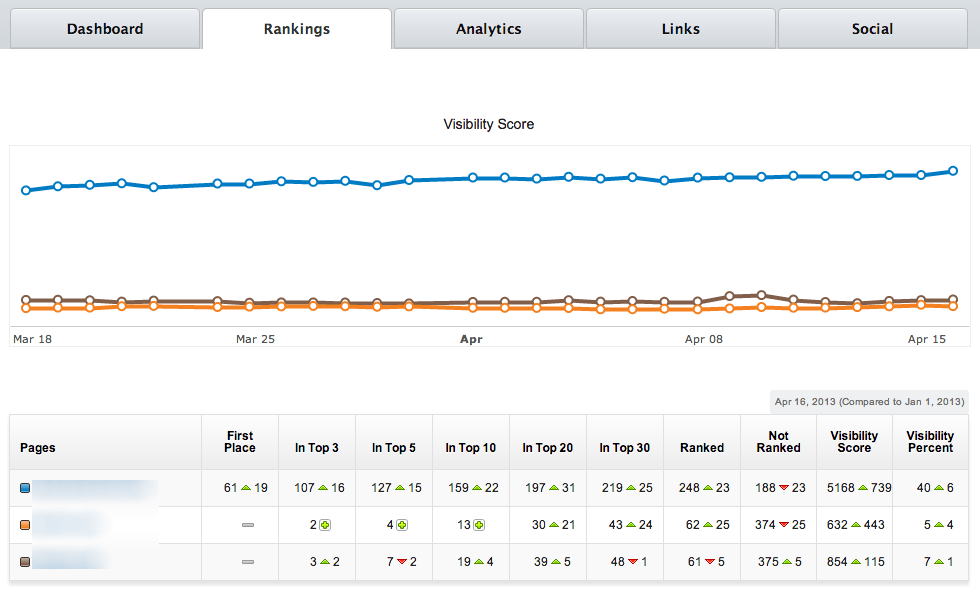
Task: Click the blurred page name in orange row
Action: click(68, 525)
